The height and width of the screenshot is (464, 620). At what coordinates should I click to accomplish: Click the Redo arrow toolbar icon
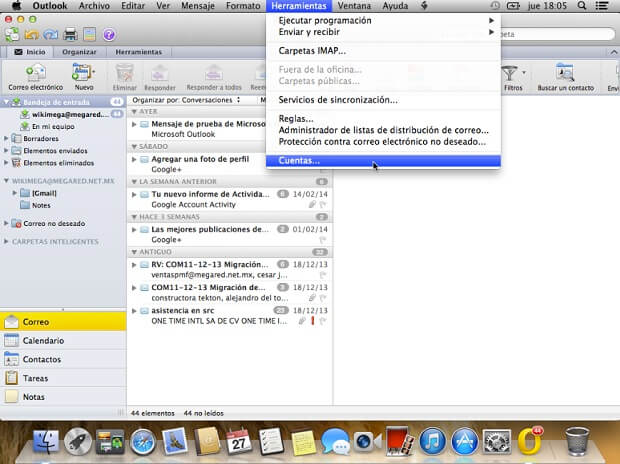tap(51, 35)
